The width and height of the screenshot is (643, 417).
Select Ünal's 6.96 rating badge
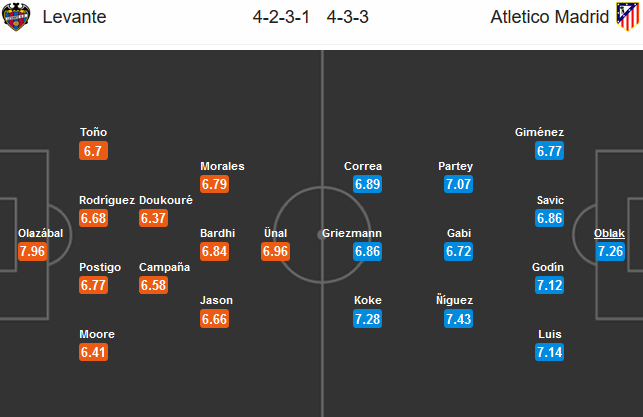[275, 251]
